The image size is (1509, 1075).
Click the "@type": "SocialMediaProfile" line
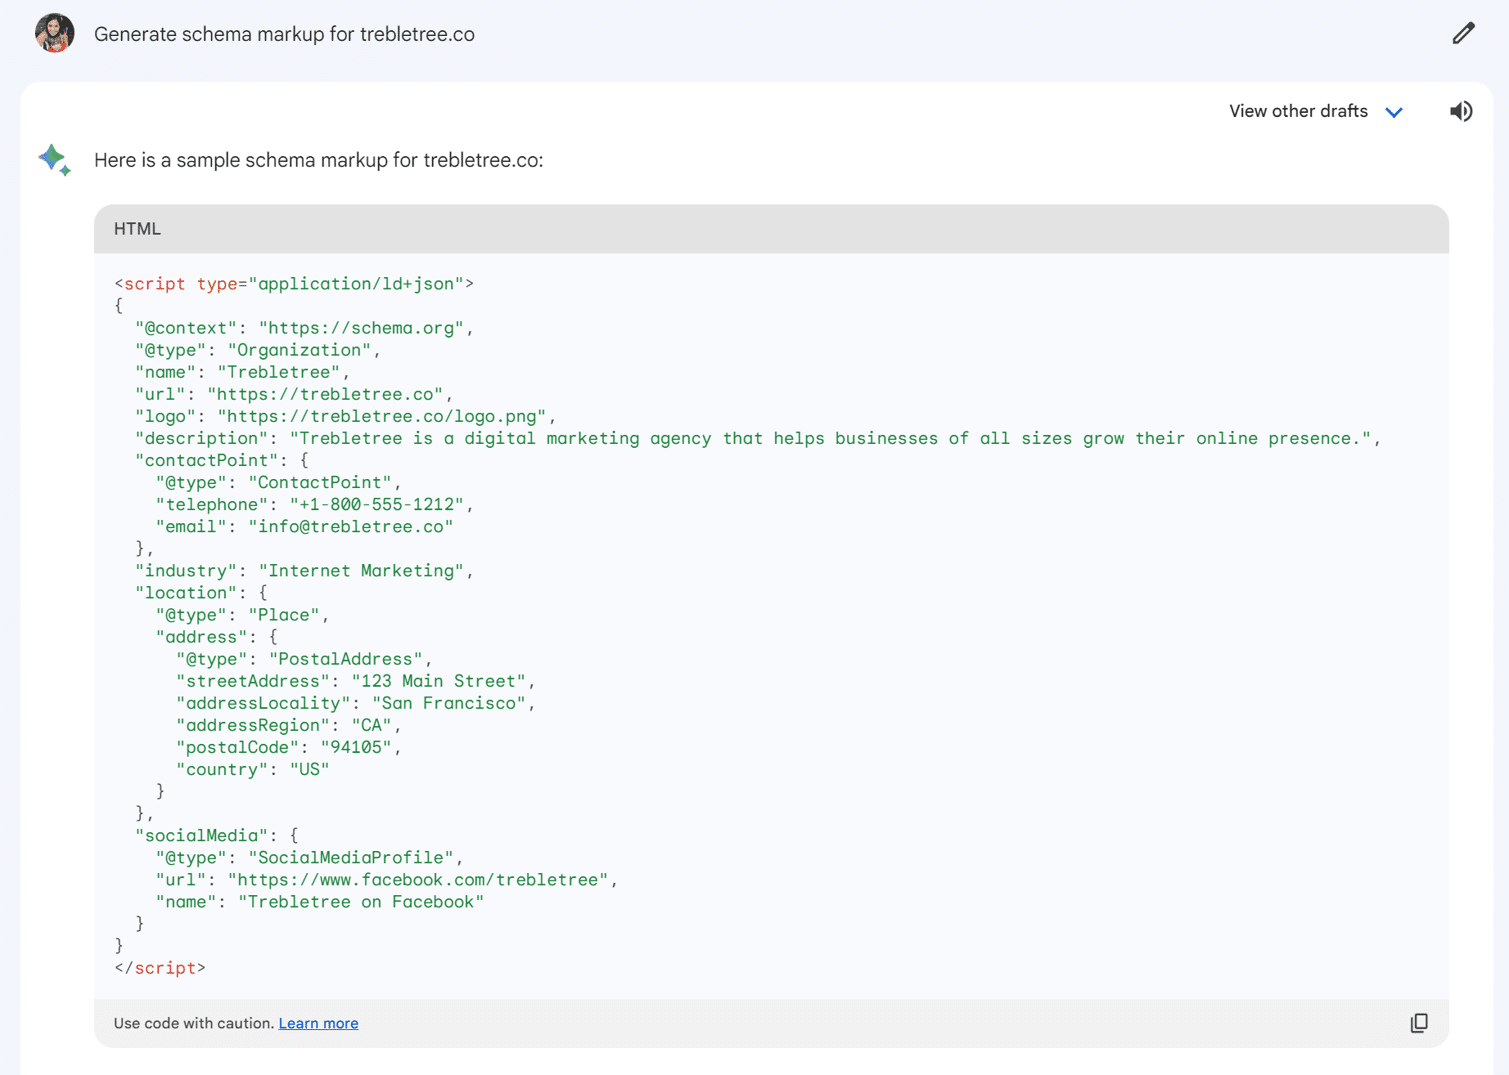[x=309, y=856]
